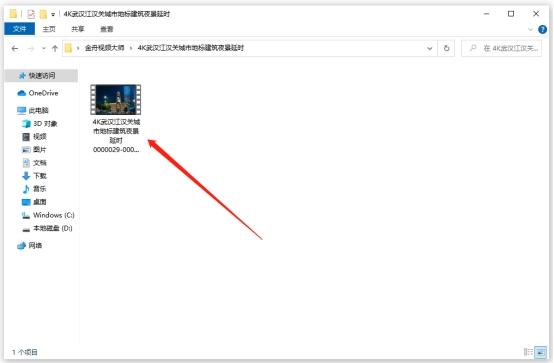Open the 文件 ribbon tab

[x=19, y=29]
